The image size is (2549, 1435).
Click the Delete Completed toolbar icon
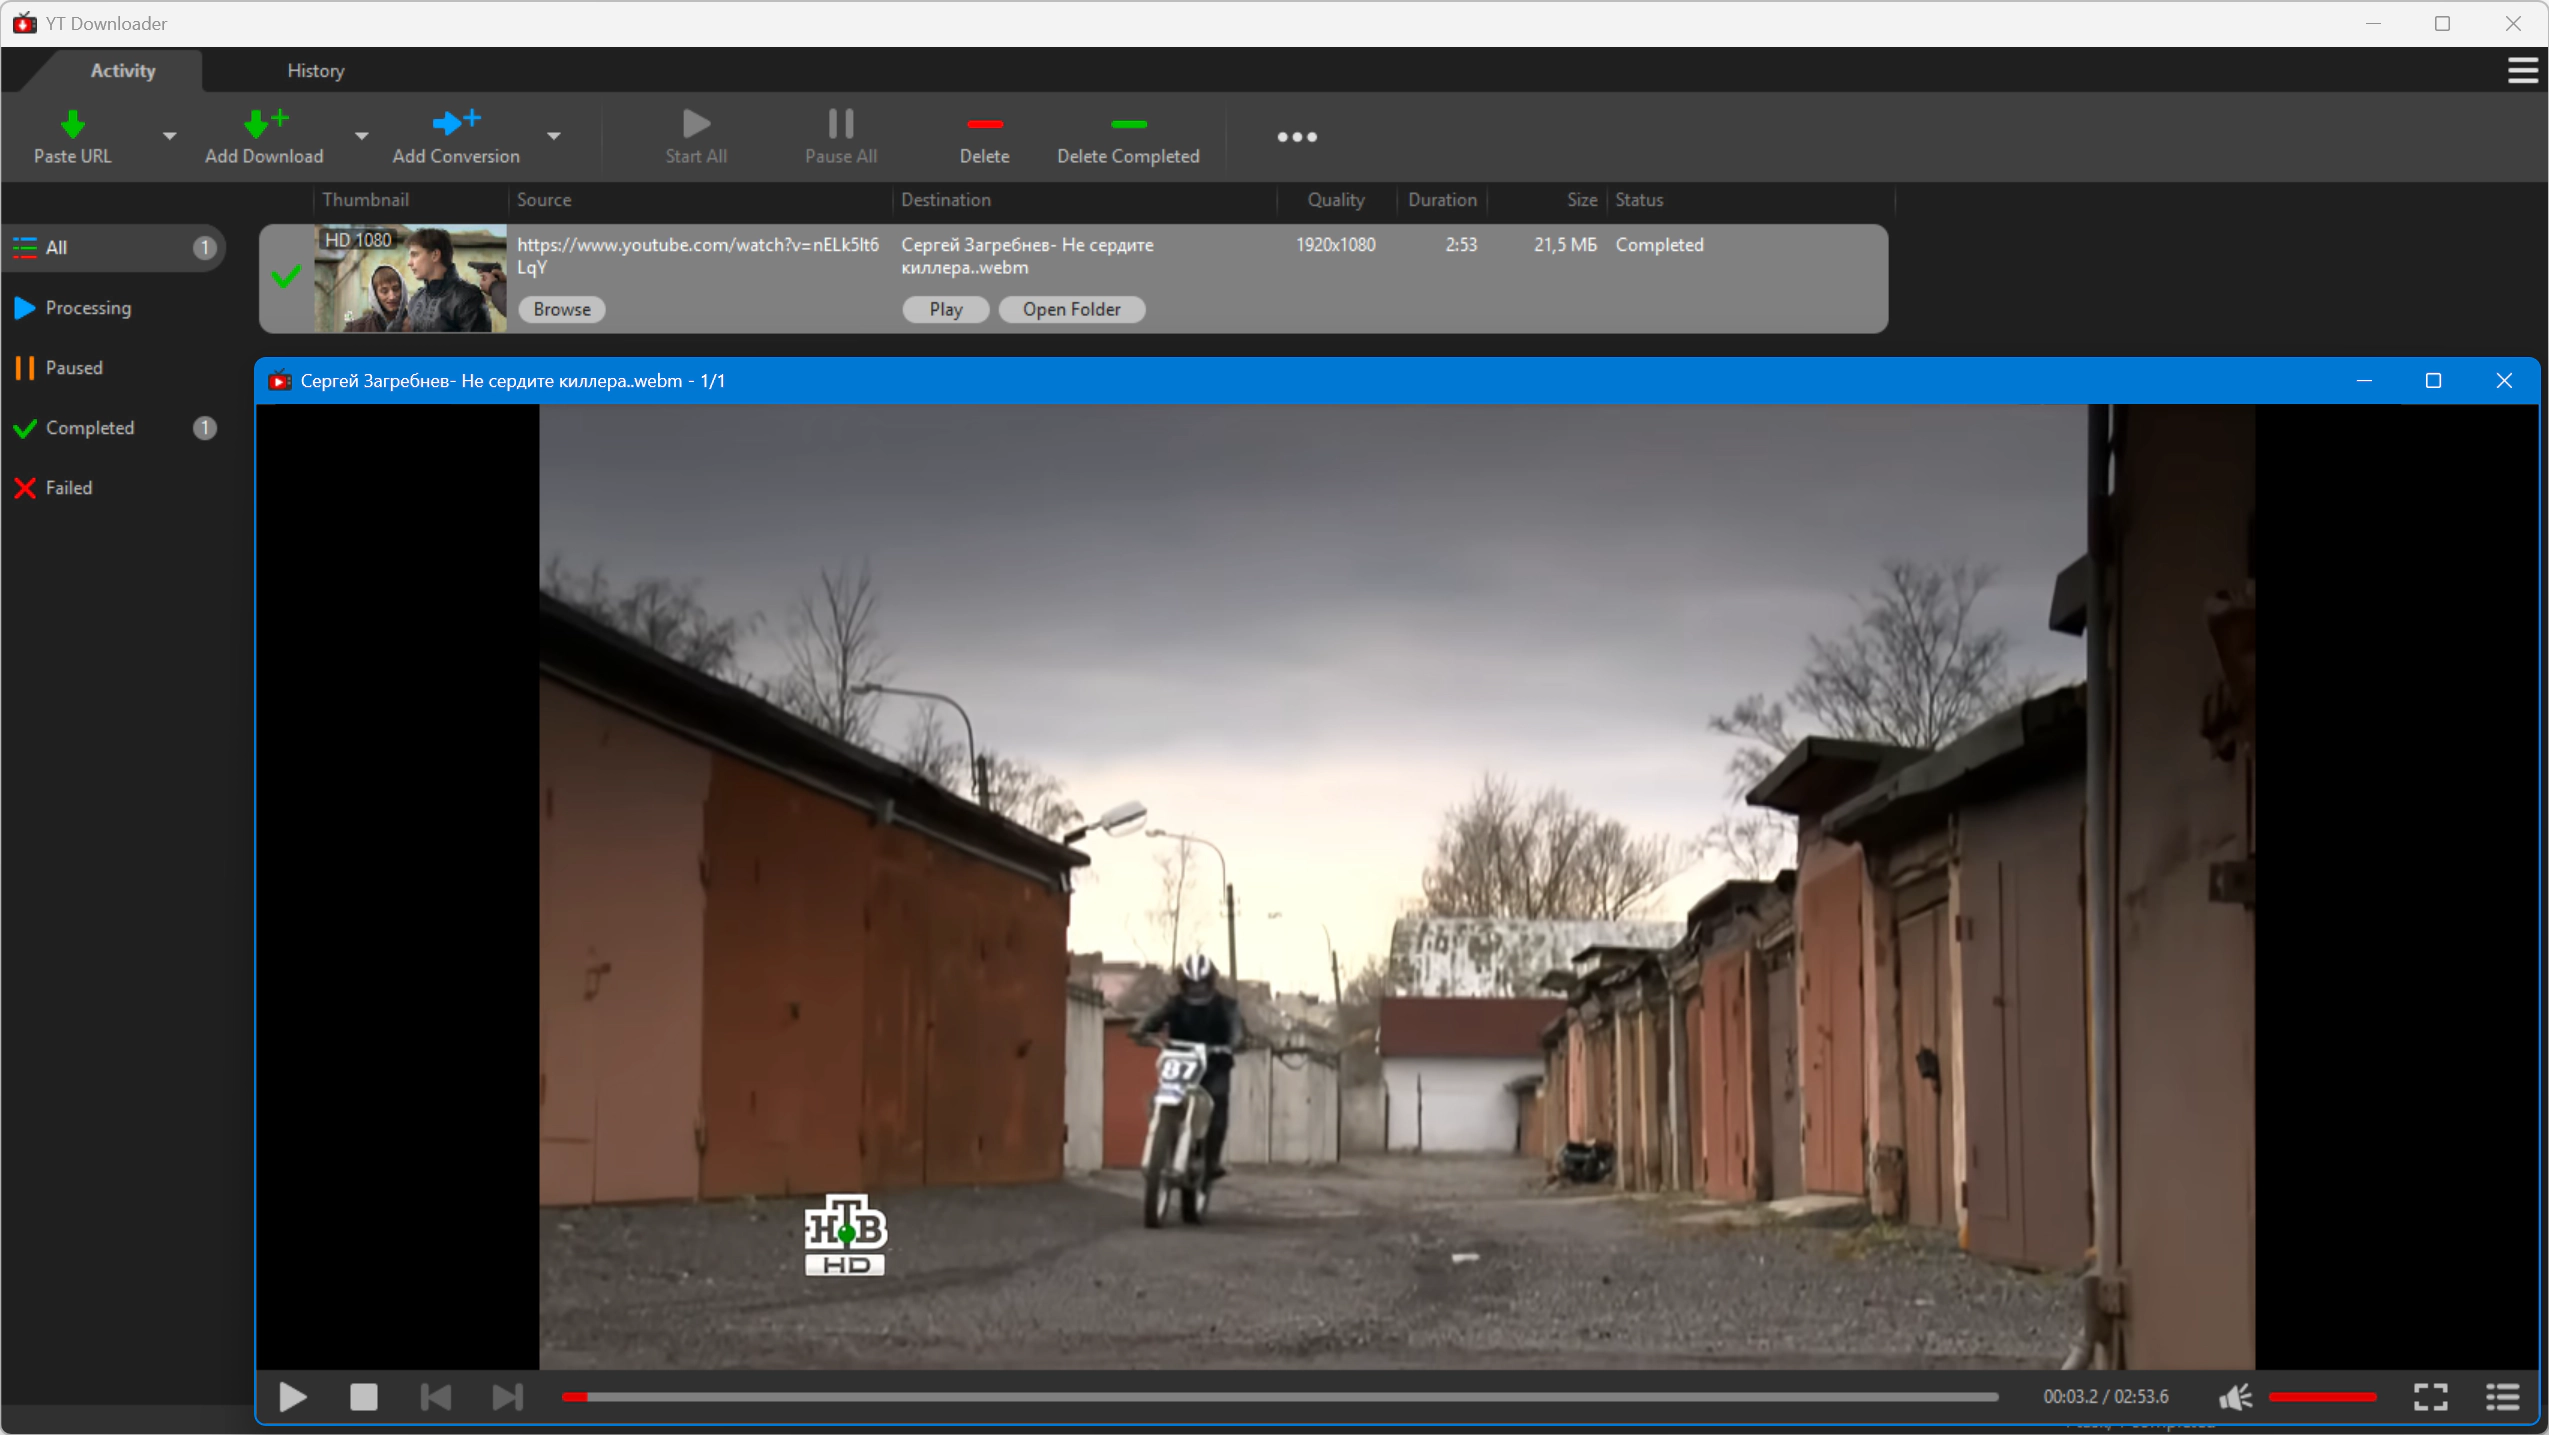(x=1127, y=125)
